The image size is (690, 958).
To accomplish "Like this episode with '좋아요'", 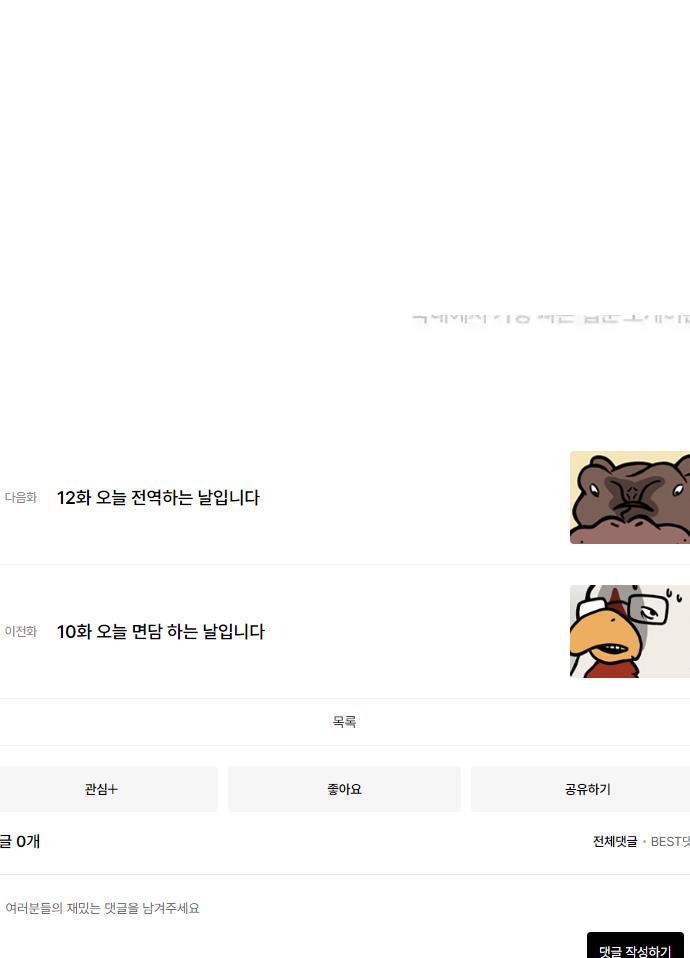I will [x=344, y=789].
